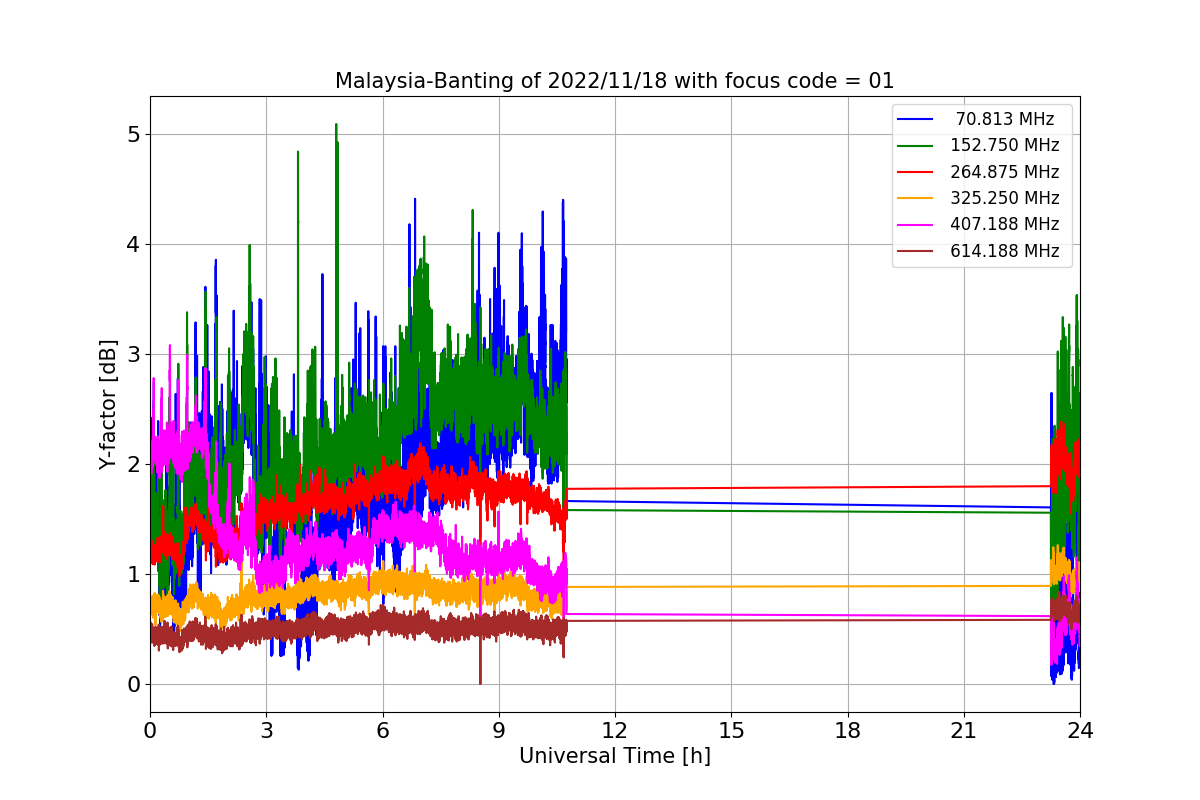The width and height of the screenshot is (1200, 800).
Task: Click the y-axis tick label 1
Action: 133,574
